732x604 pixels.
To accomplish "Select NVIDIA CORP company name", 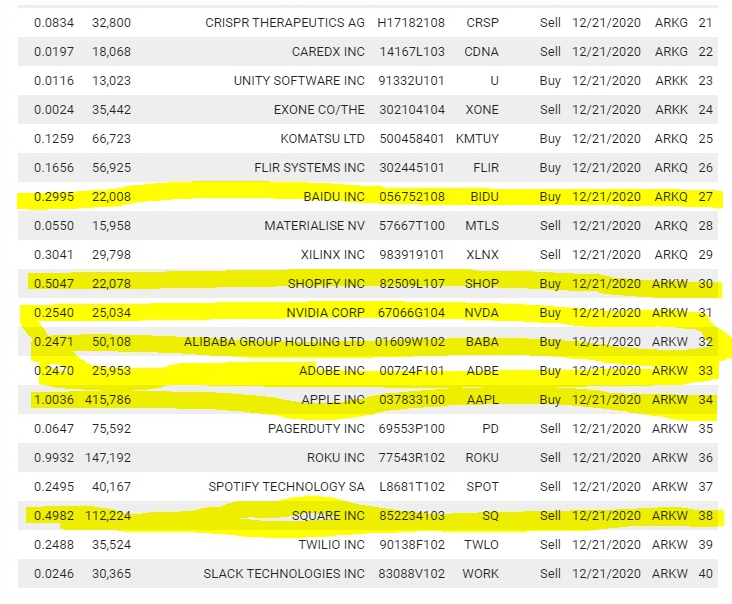I will [325, 312].
